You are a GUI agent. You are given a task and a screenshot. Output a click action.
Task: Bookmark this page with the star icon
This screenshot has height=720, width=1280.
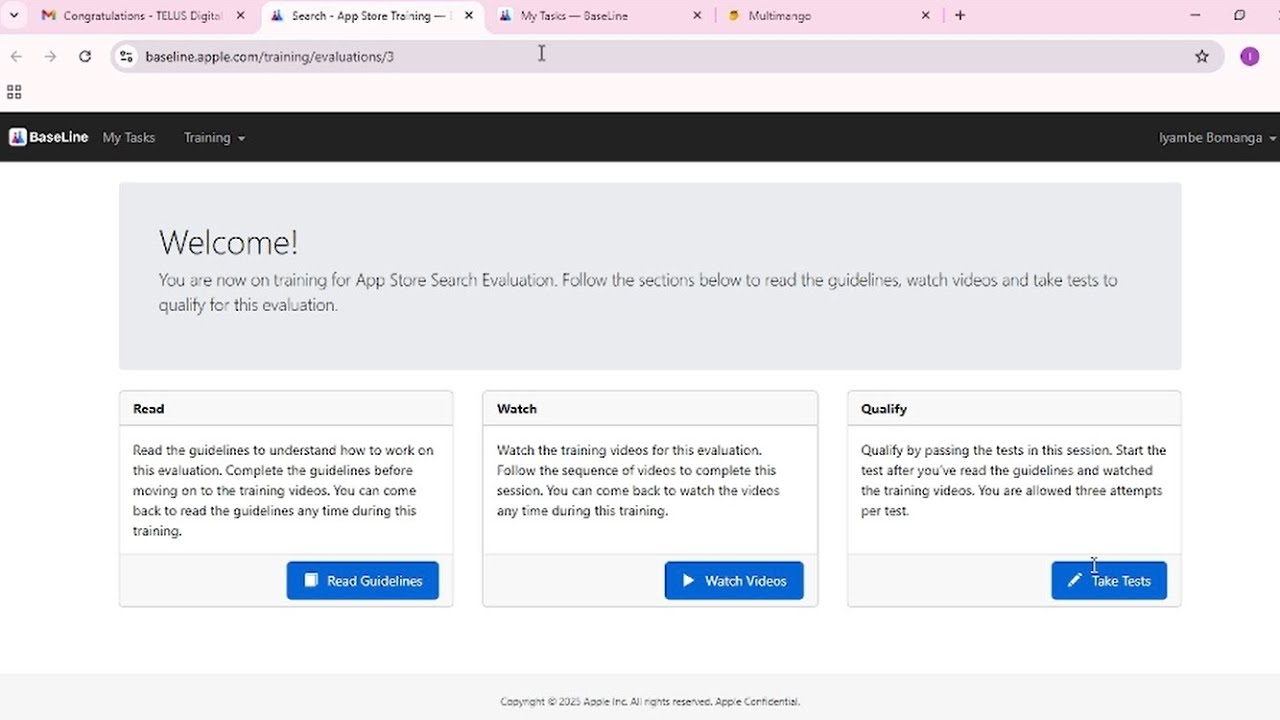[x=1202, y=57]
